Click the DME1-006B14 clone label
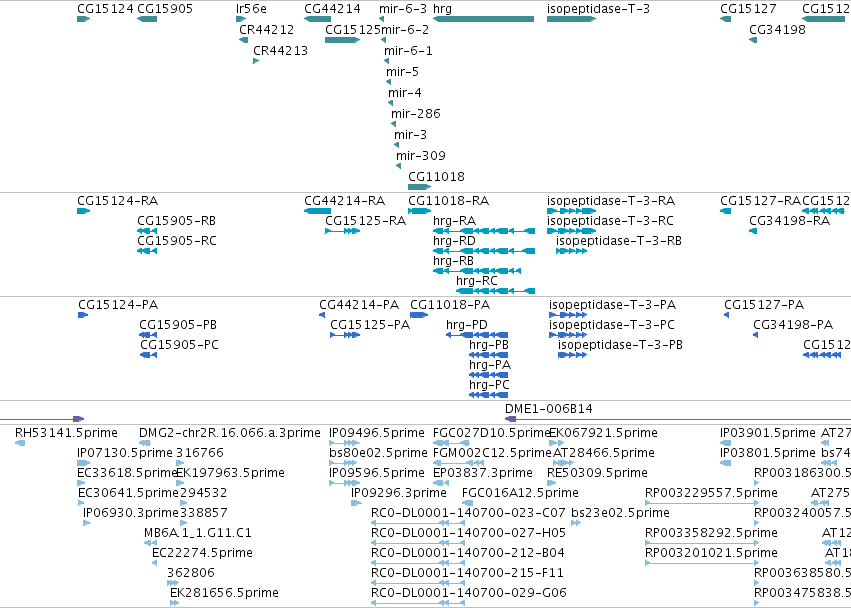The image size is (851, 608). (x=549, y=409)
